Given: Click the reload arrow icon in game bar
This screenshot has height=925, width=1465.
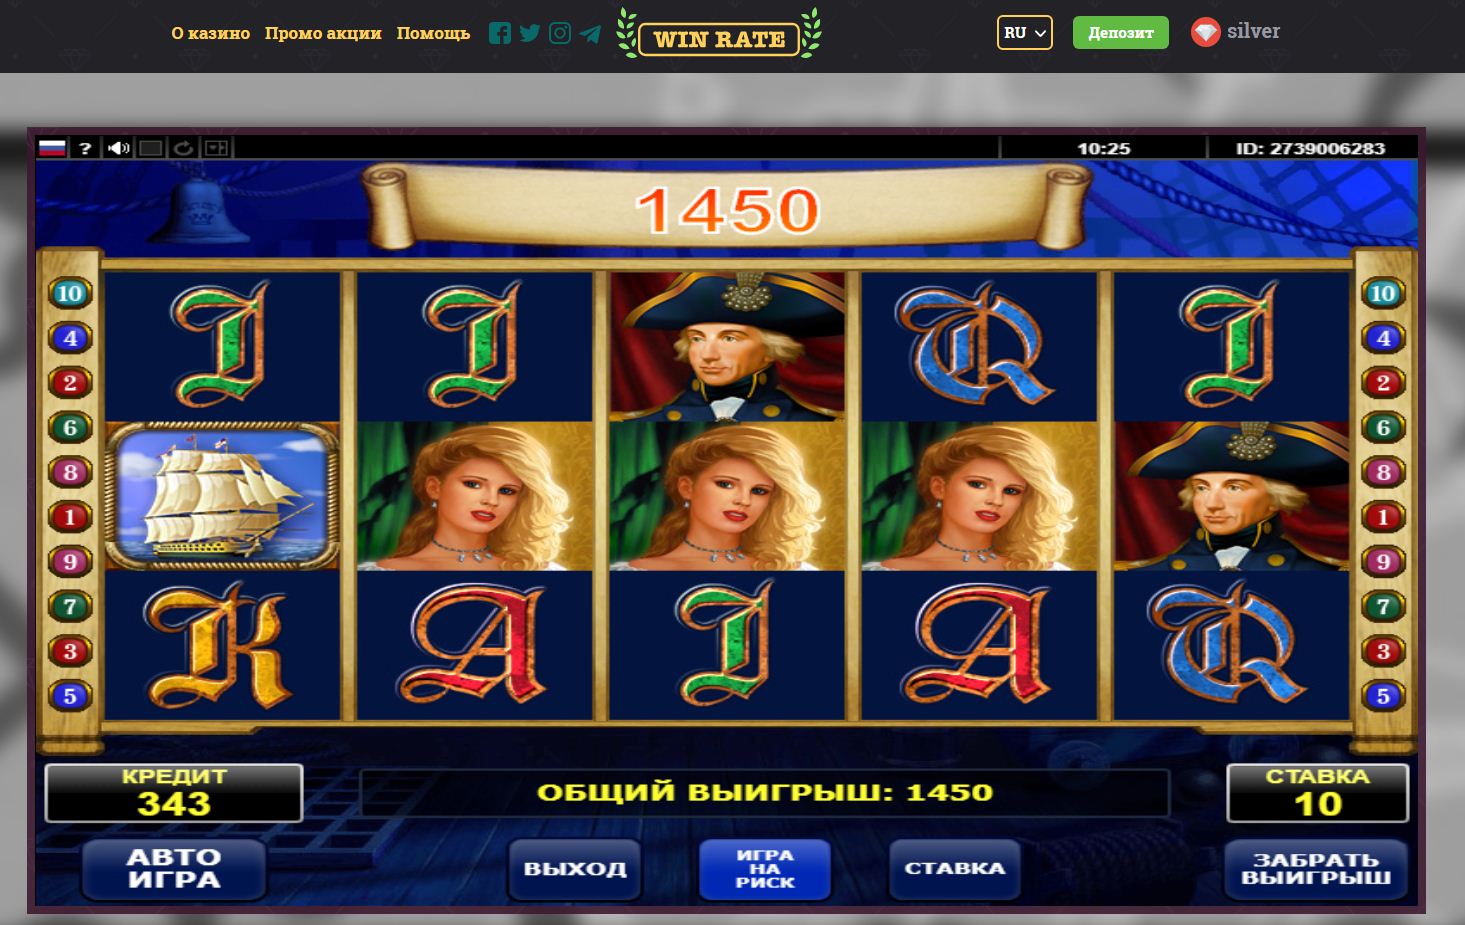Looking at the screenshot, I should 183,148.
